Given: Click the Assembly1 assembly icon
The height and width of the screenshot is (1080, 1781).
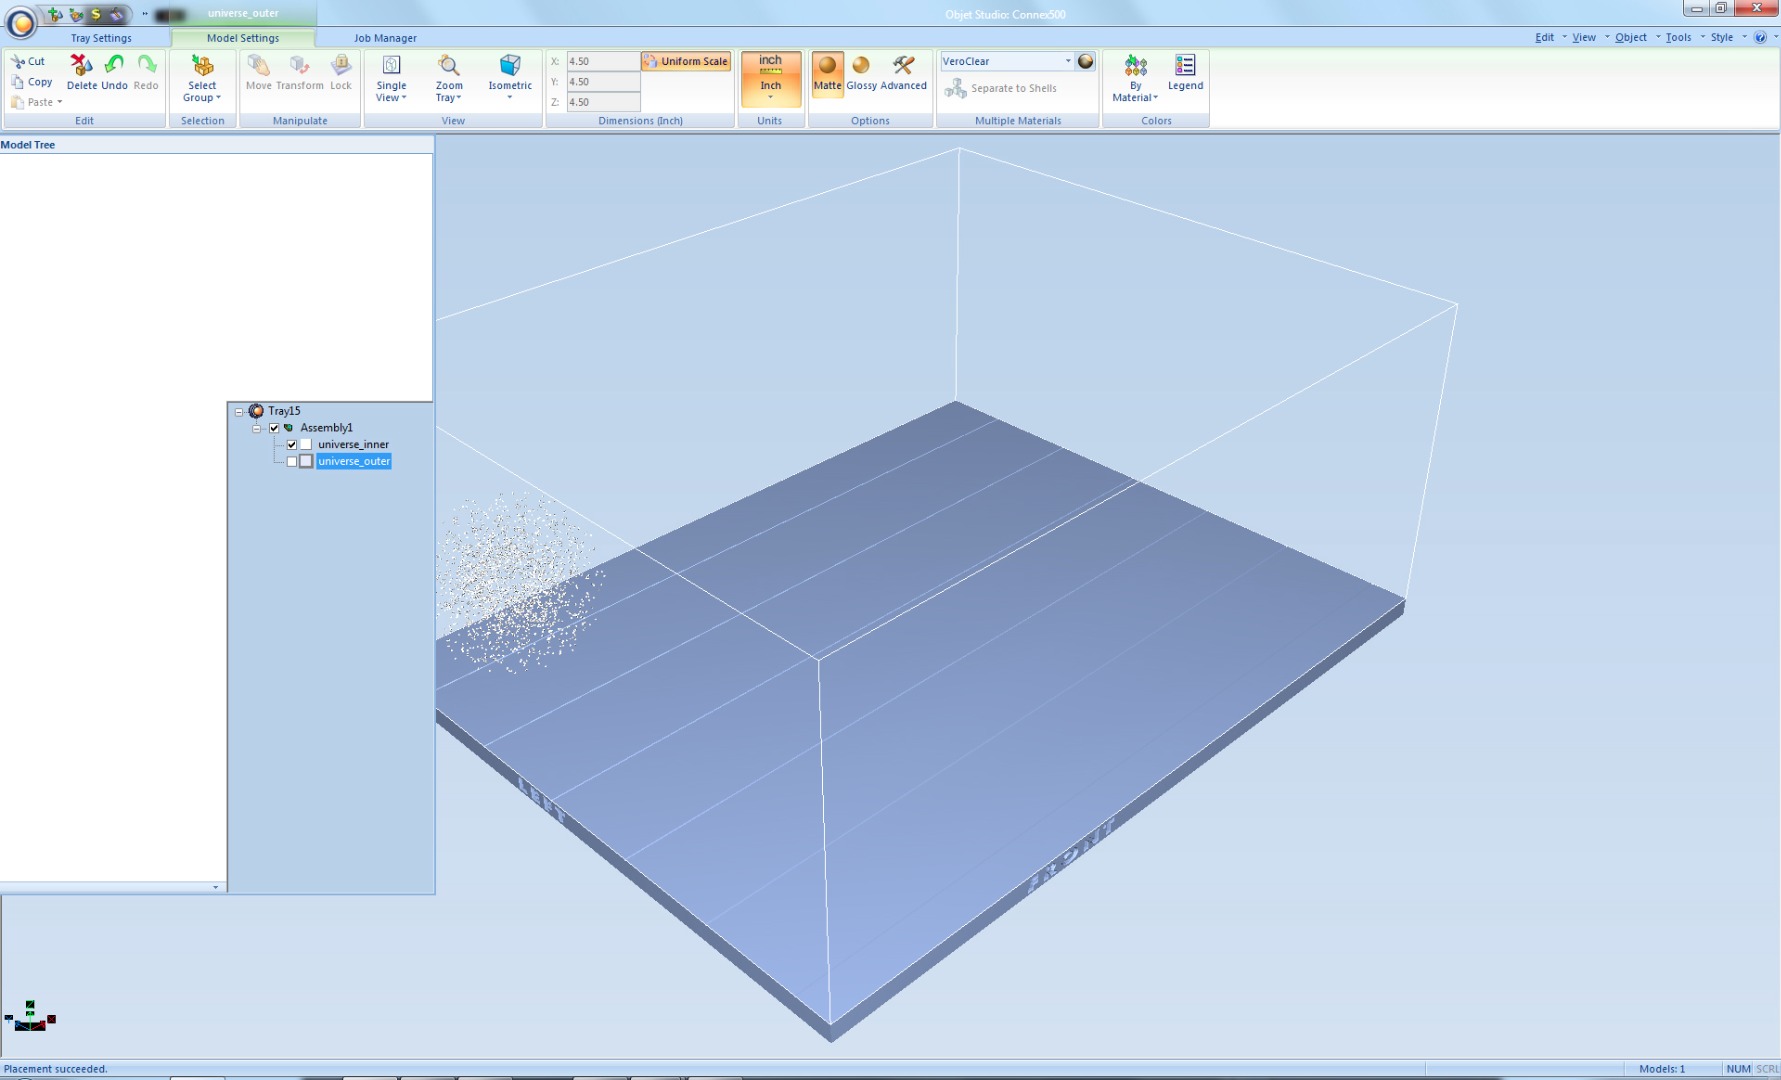Looking at the screenshot, I should 289,428.
